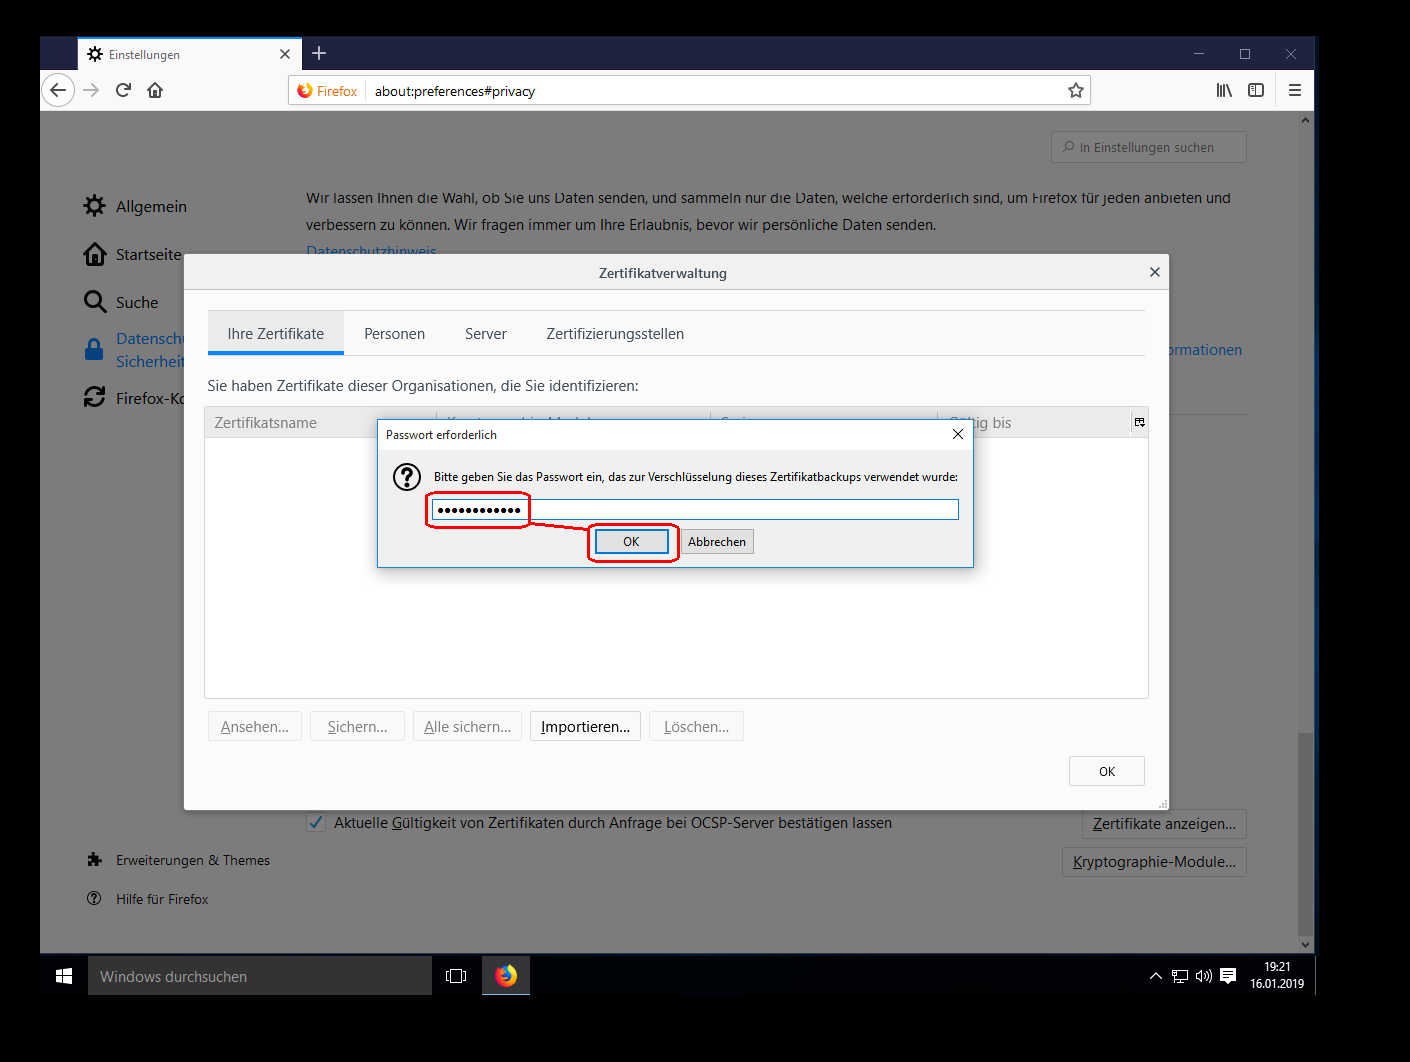Click the Importieren... button
The width and height of the screenshot is (1410, 1062).
coord(585,727)
